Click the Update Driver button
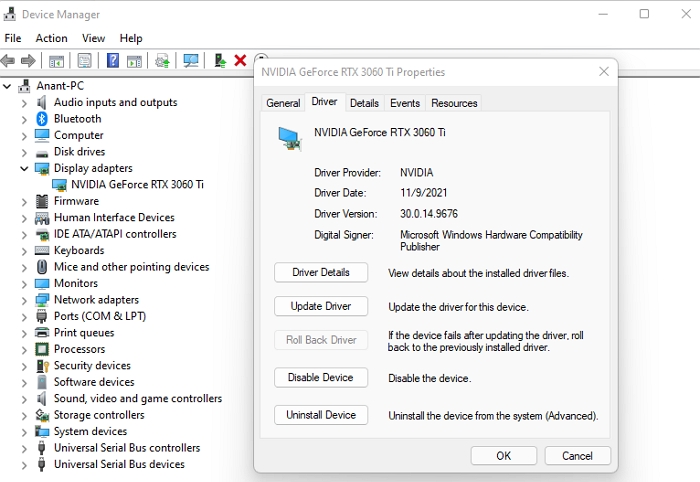 [x=321, y=306]
